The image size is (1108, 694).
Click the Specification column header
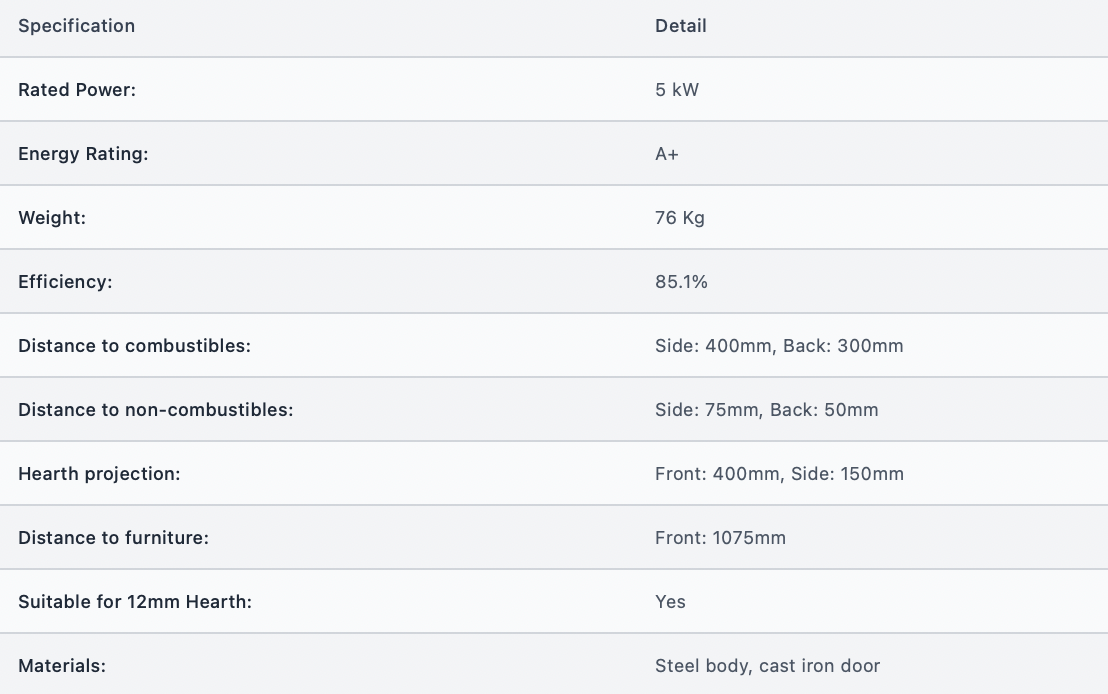click(x=76, y=26)
